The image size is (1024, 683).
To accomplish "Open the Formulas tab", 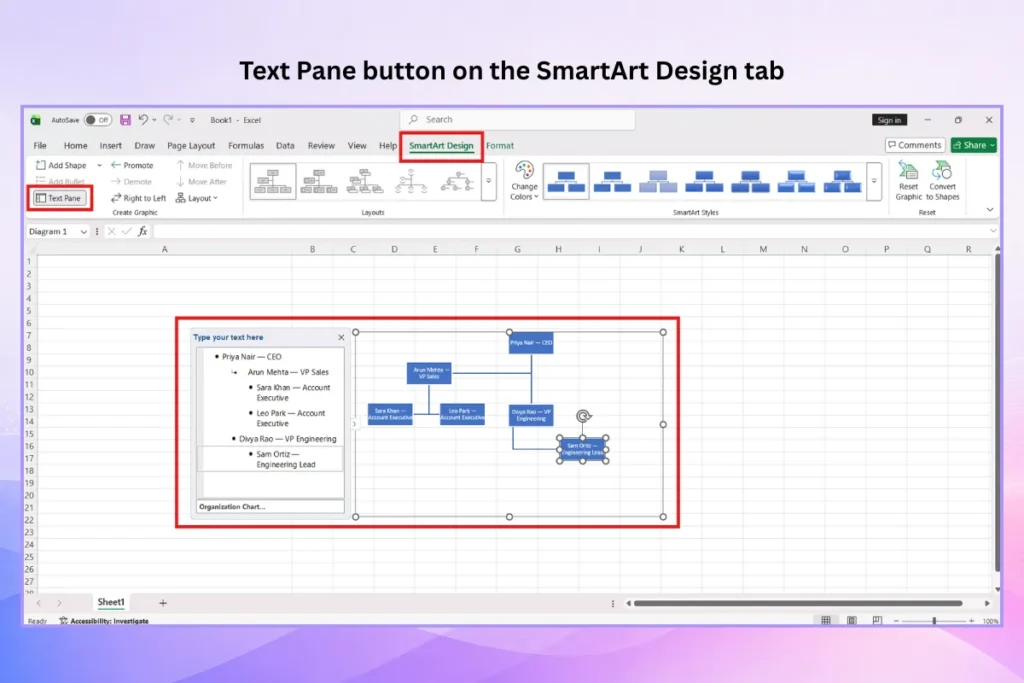I will click(246, 146).
